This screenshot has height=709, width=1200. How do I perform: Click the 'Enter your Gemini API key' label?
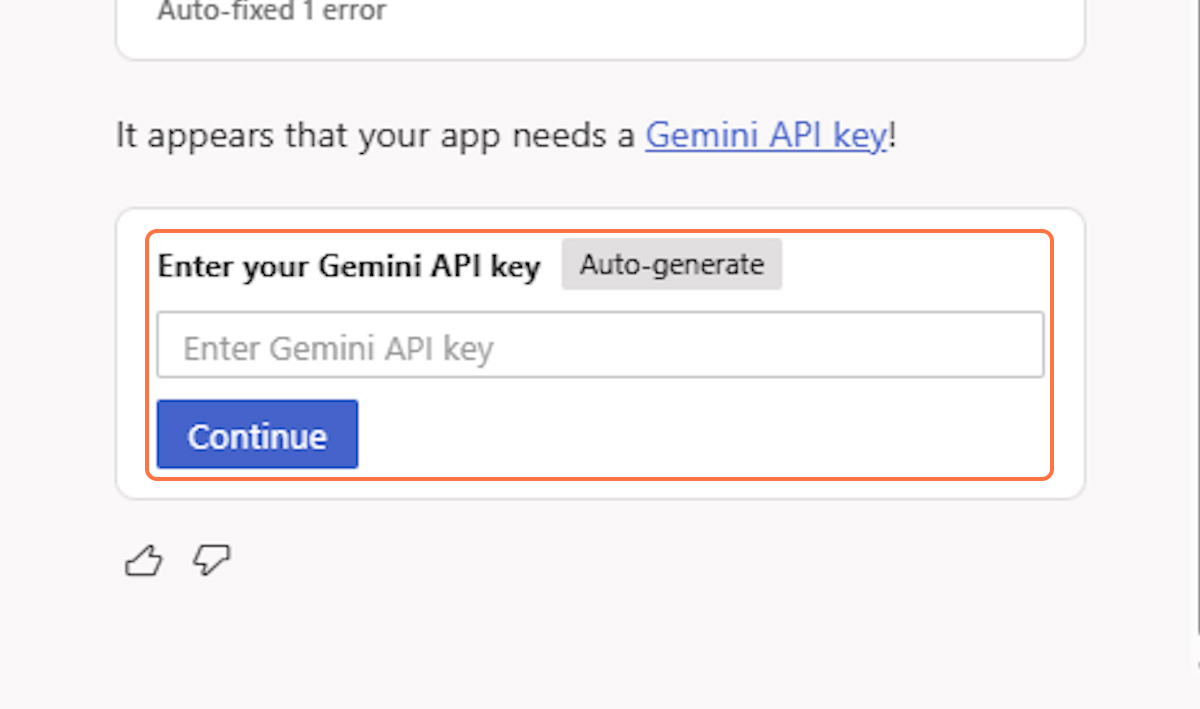click(349, 266)
